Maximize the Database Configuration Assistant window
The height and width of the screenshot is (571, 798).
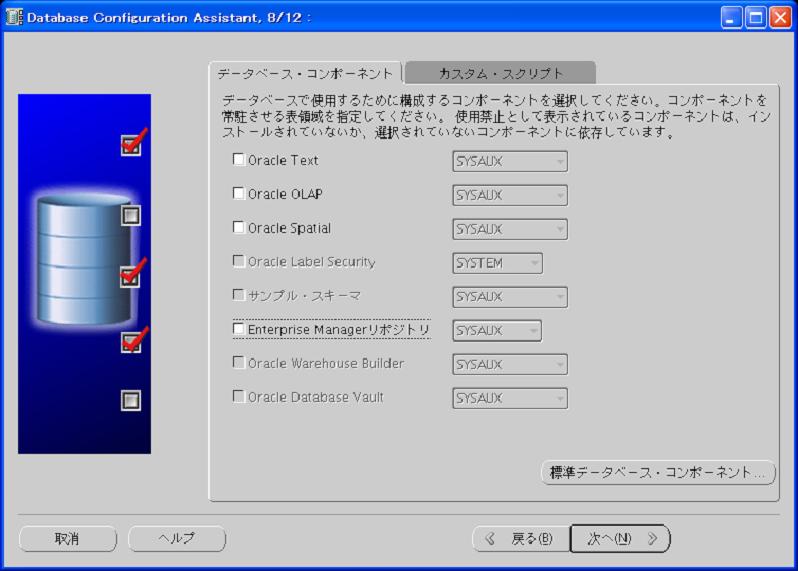coord(756,18)
